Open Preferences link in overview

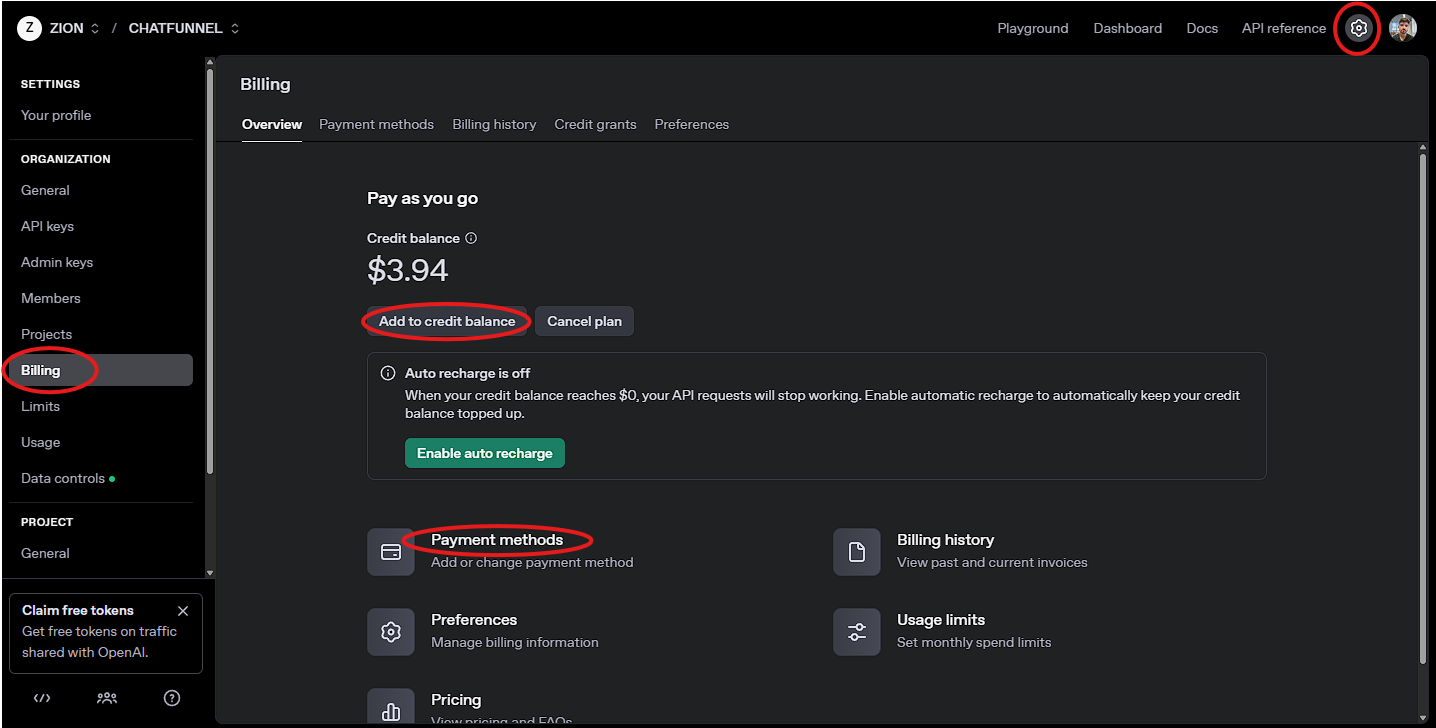click(474, 620)
